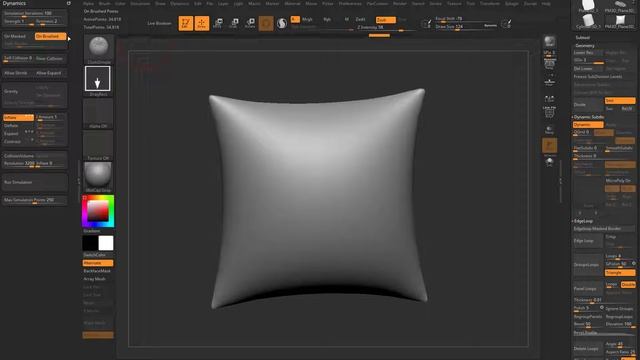Viewport: 640px width, 360px height.
Task: Adjust the Max Simulation Points slider
Action: tap(35, 200)
